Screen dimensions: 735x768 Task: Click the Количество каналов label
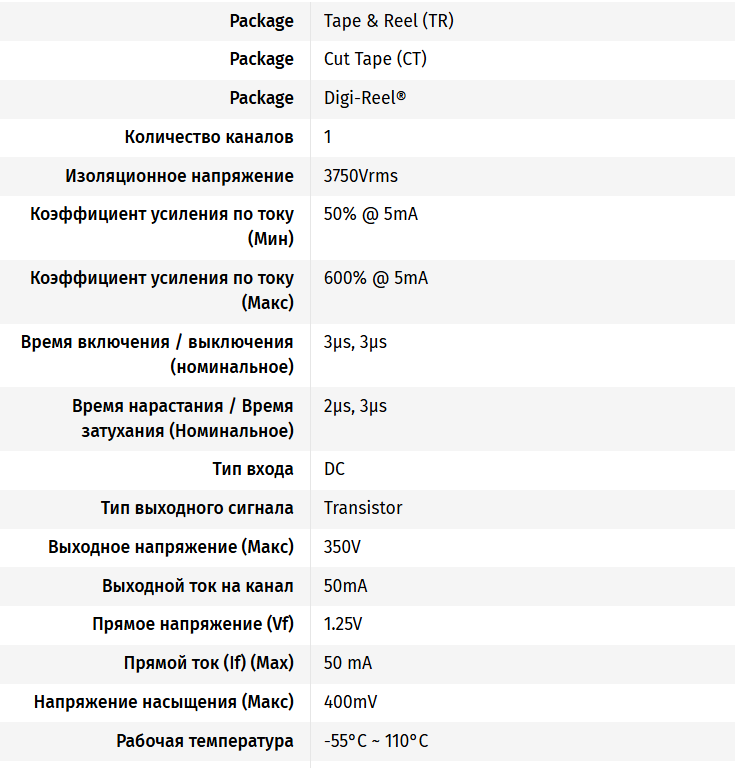209,137
